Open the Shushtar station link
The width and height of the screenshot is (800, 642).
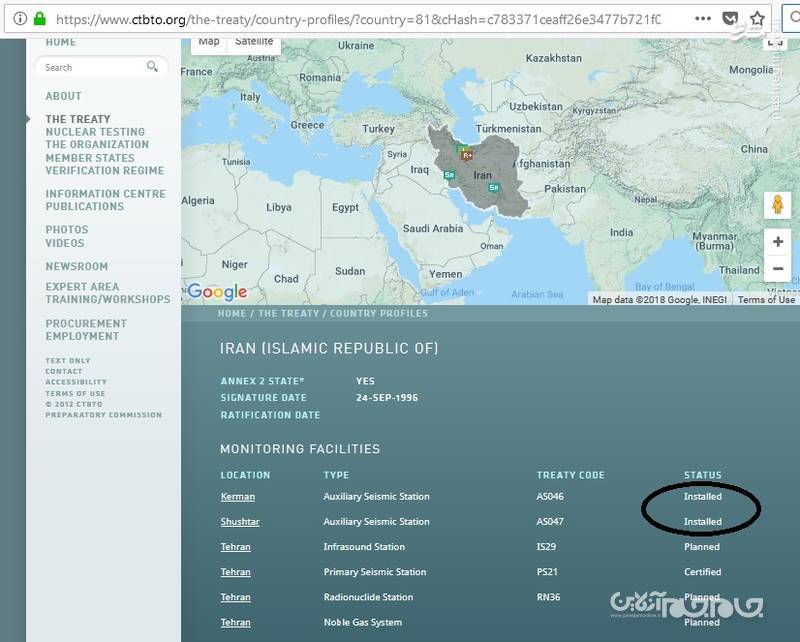pos(240,522)
